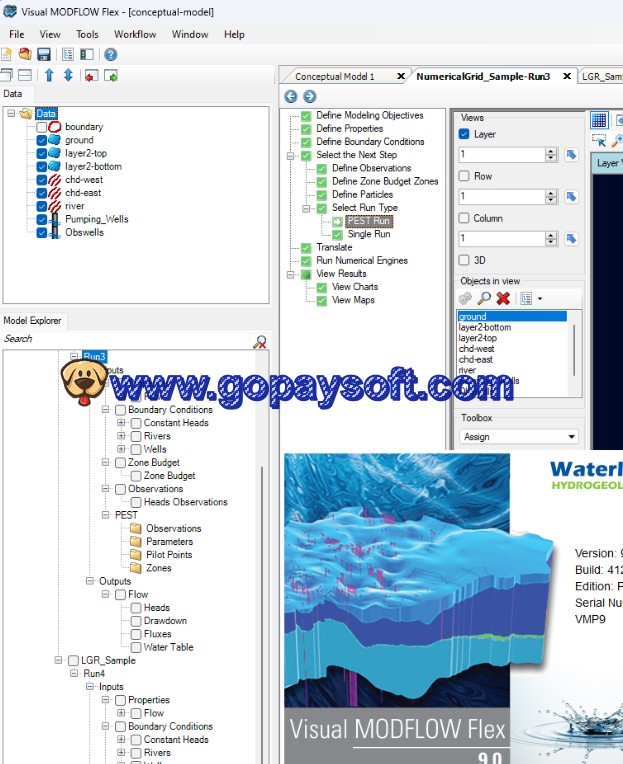Open the Workflow menu
623x764 pixels.
click(x=135, y=34)
